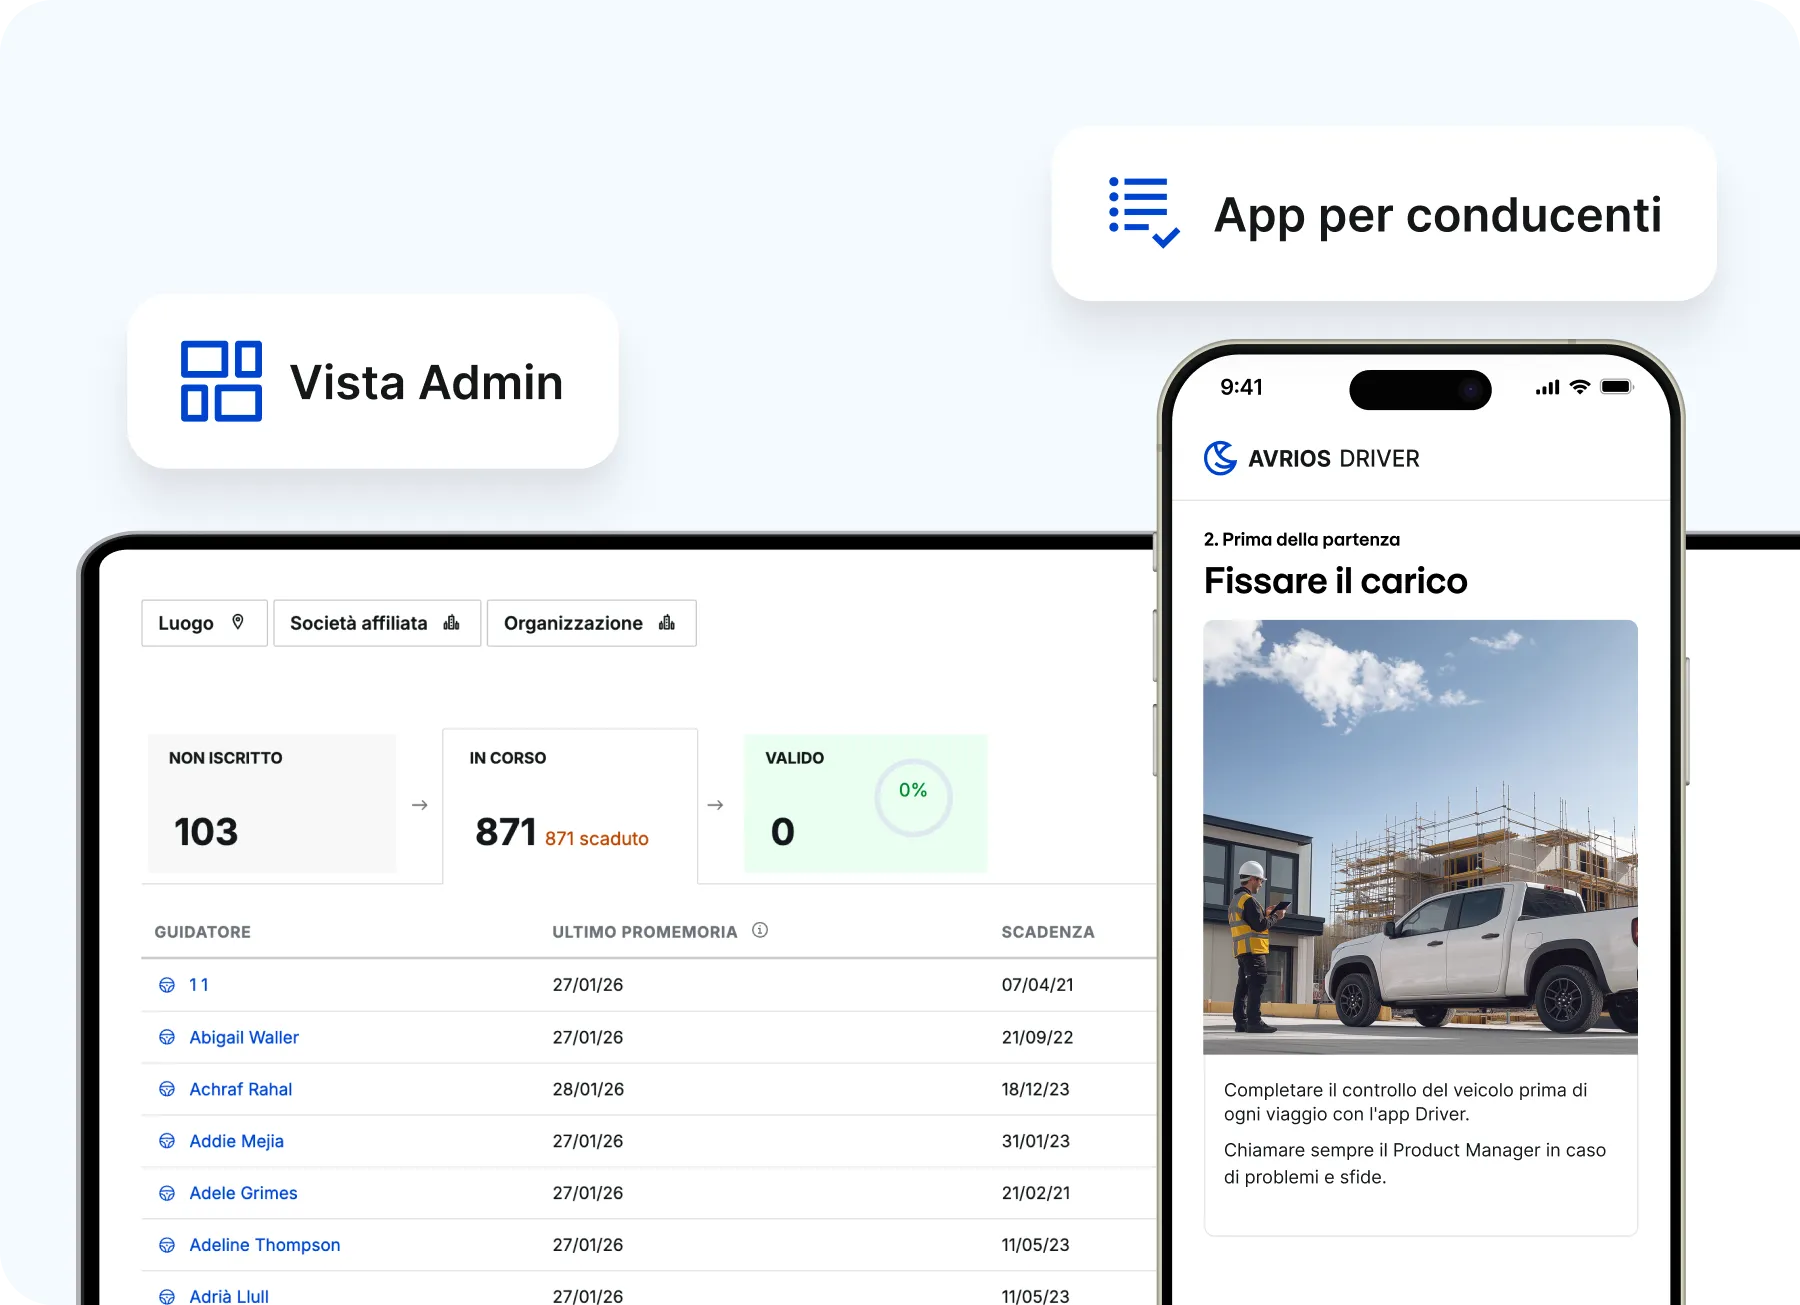
Task: Click the arrow between In corso and Valido
Action: [715, 805]
